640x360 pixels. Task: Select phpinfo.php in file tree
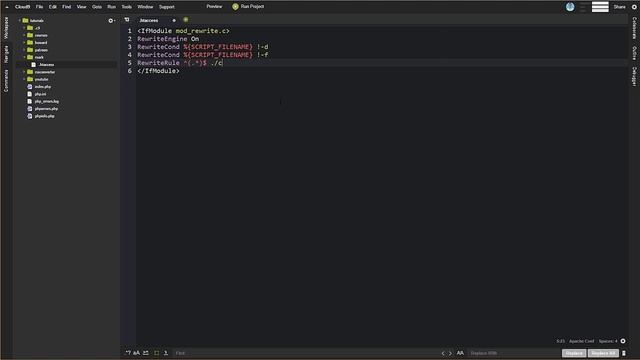[x=44, y=116]
